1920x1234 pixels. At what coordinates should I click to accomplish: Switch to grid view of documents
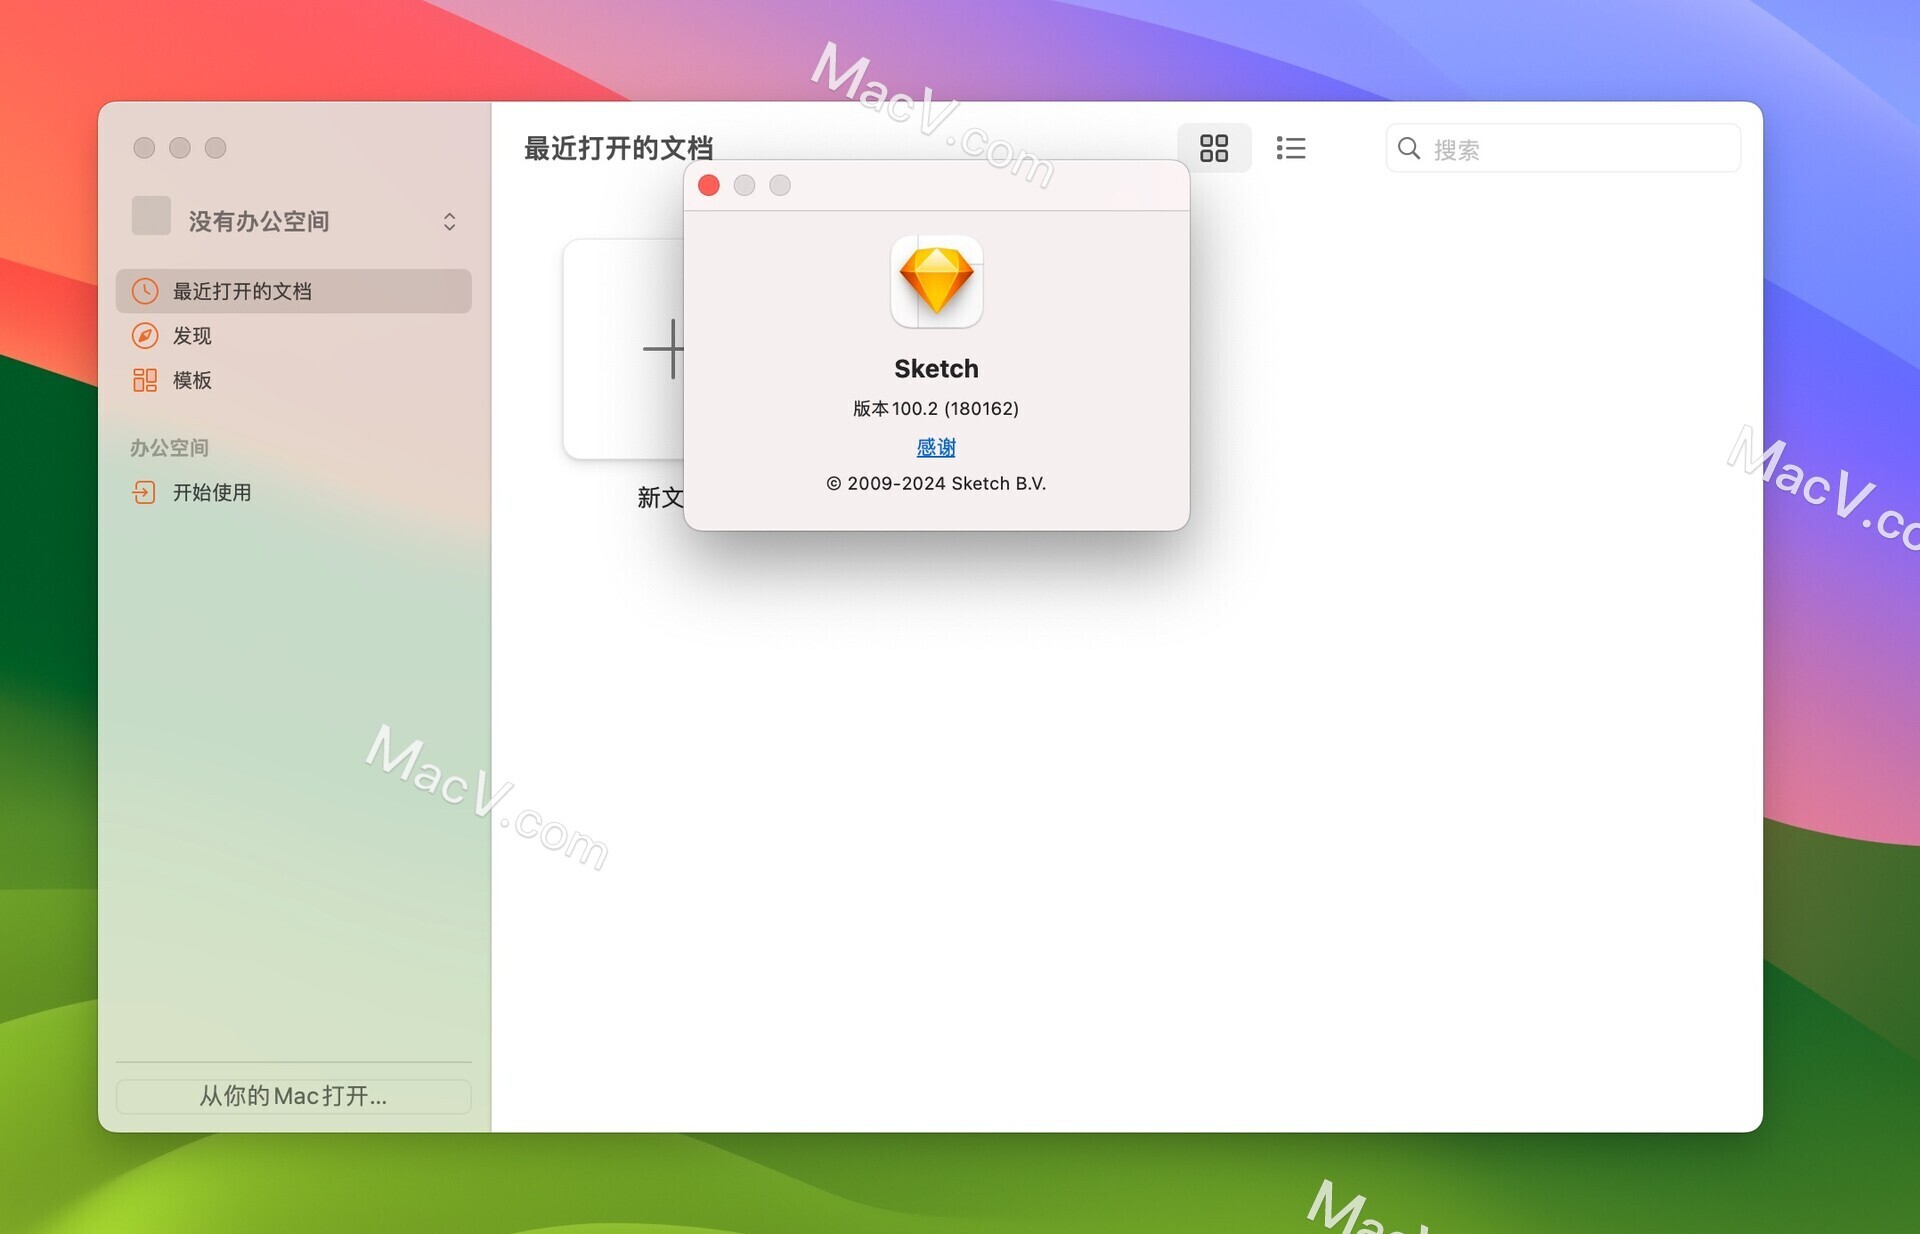[1213, 148]
